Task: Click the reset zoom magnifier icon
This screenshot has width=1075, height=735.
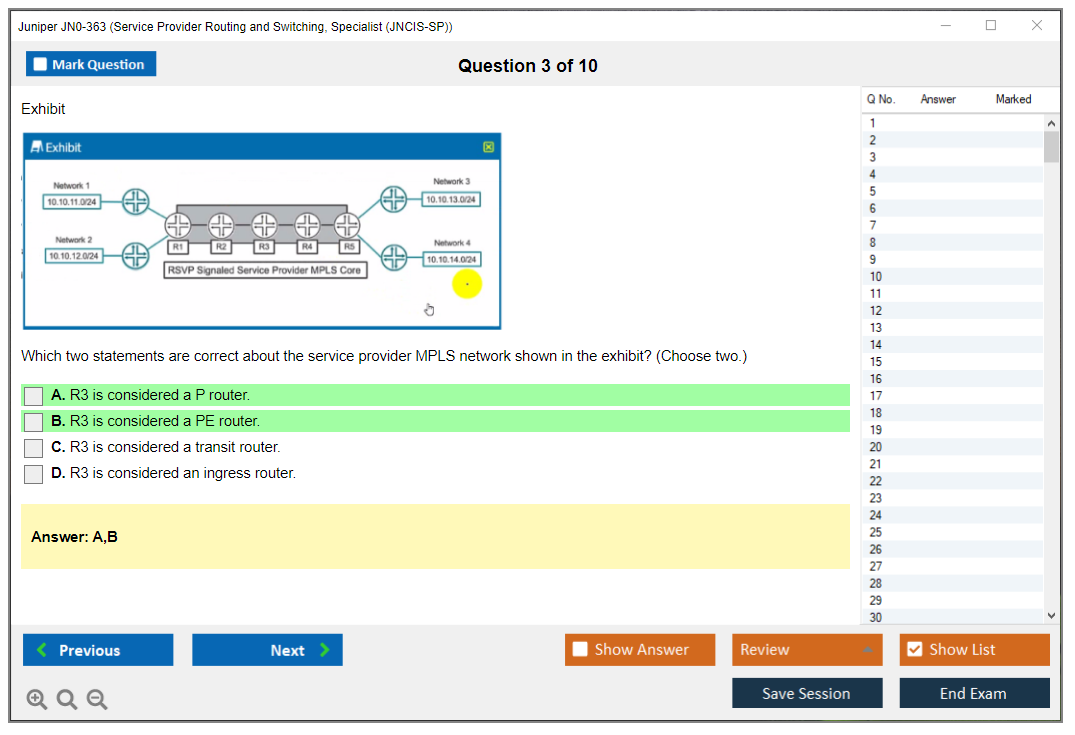Action: click(67, 700)
